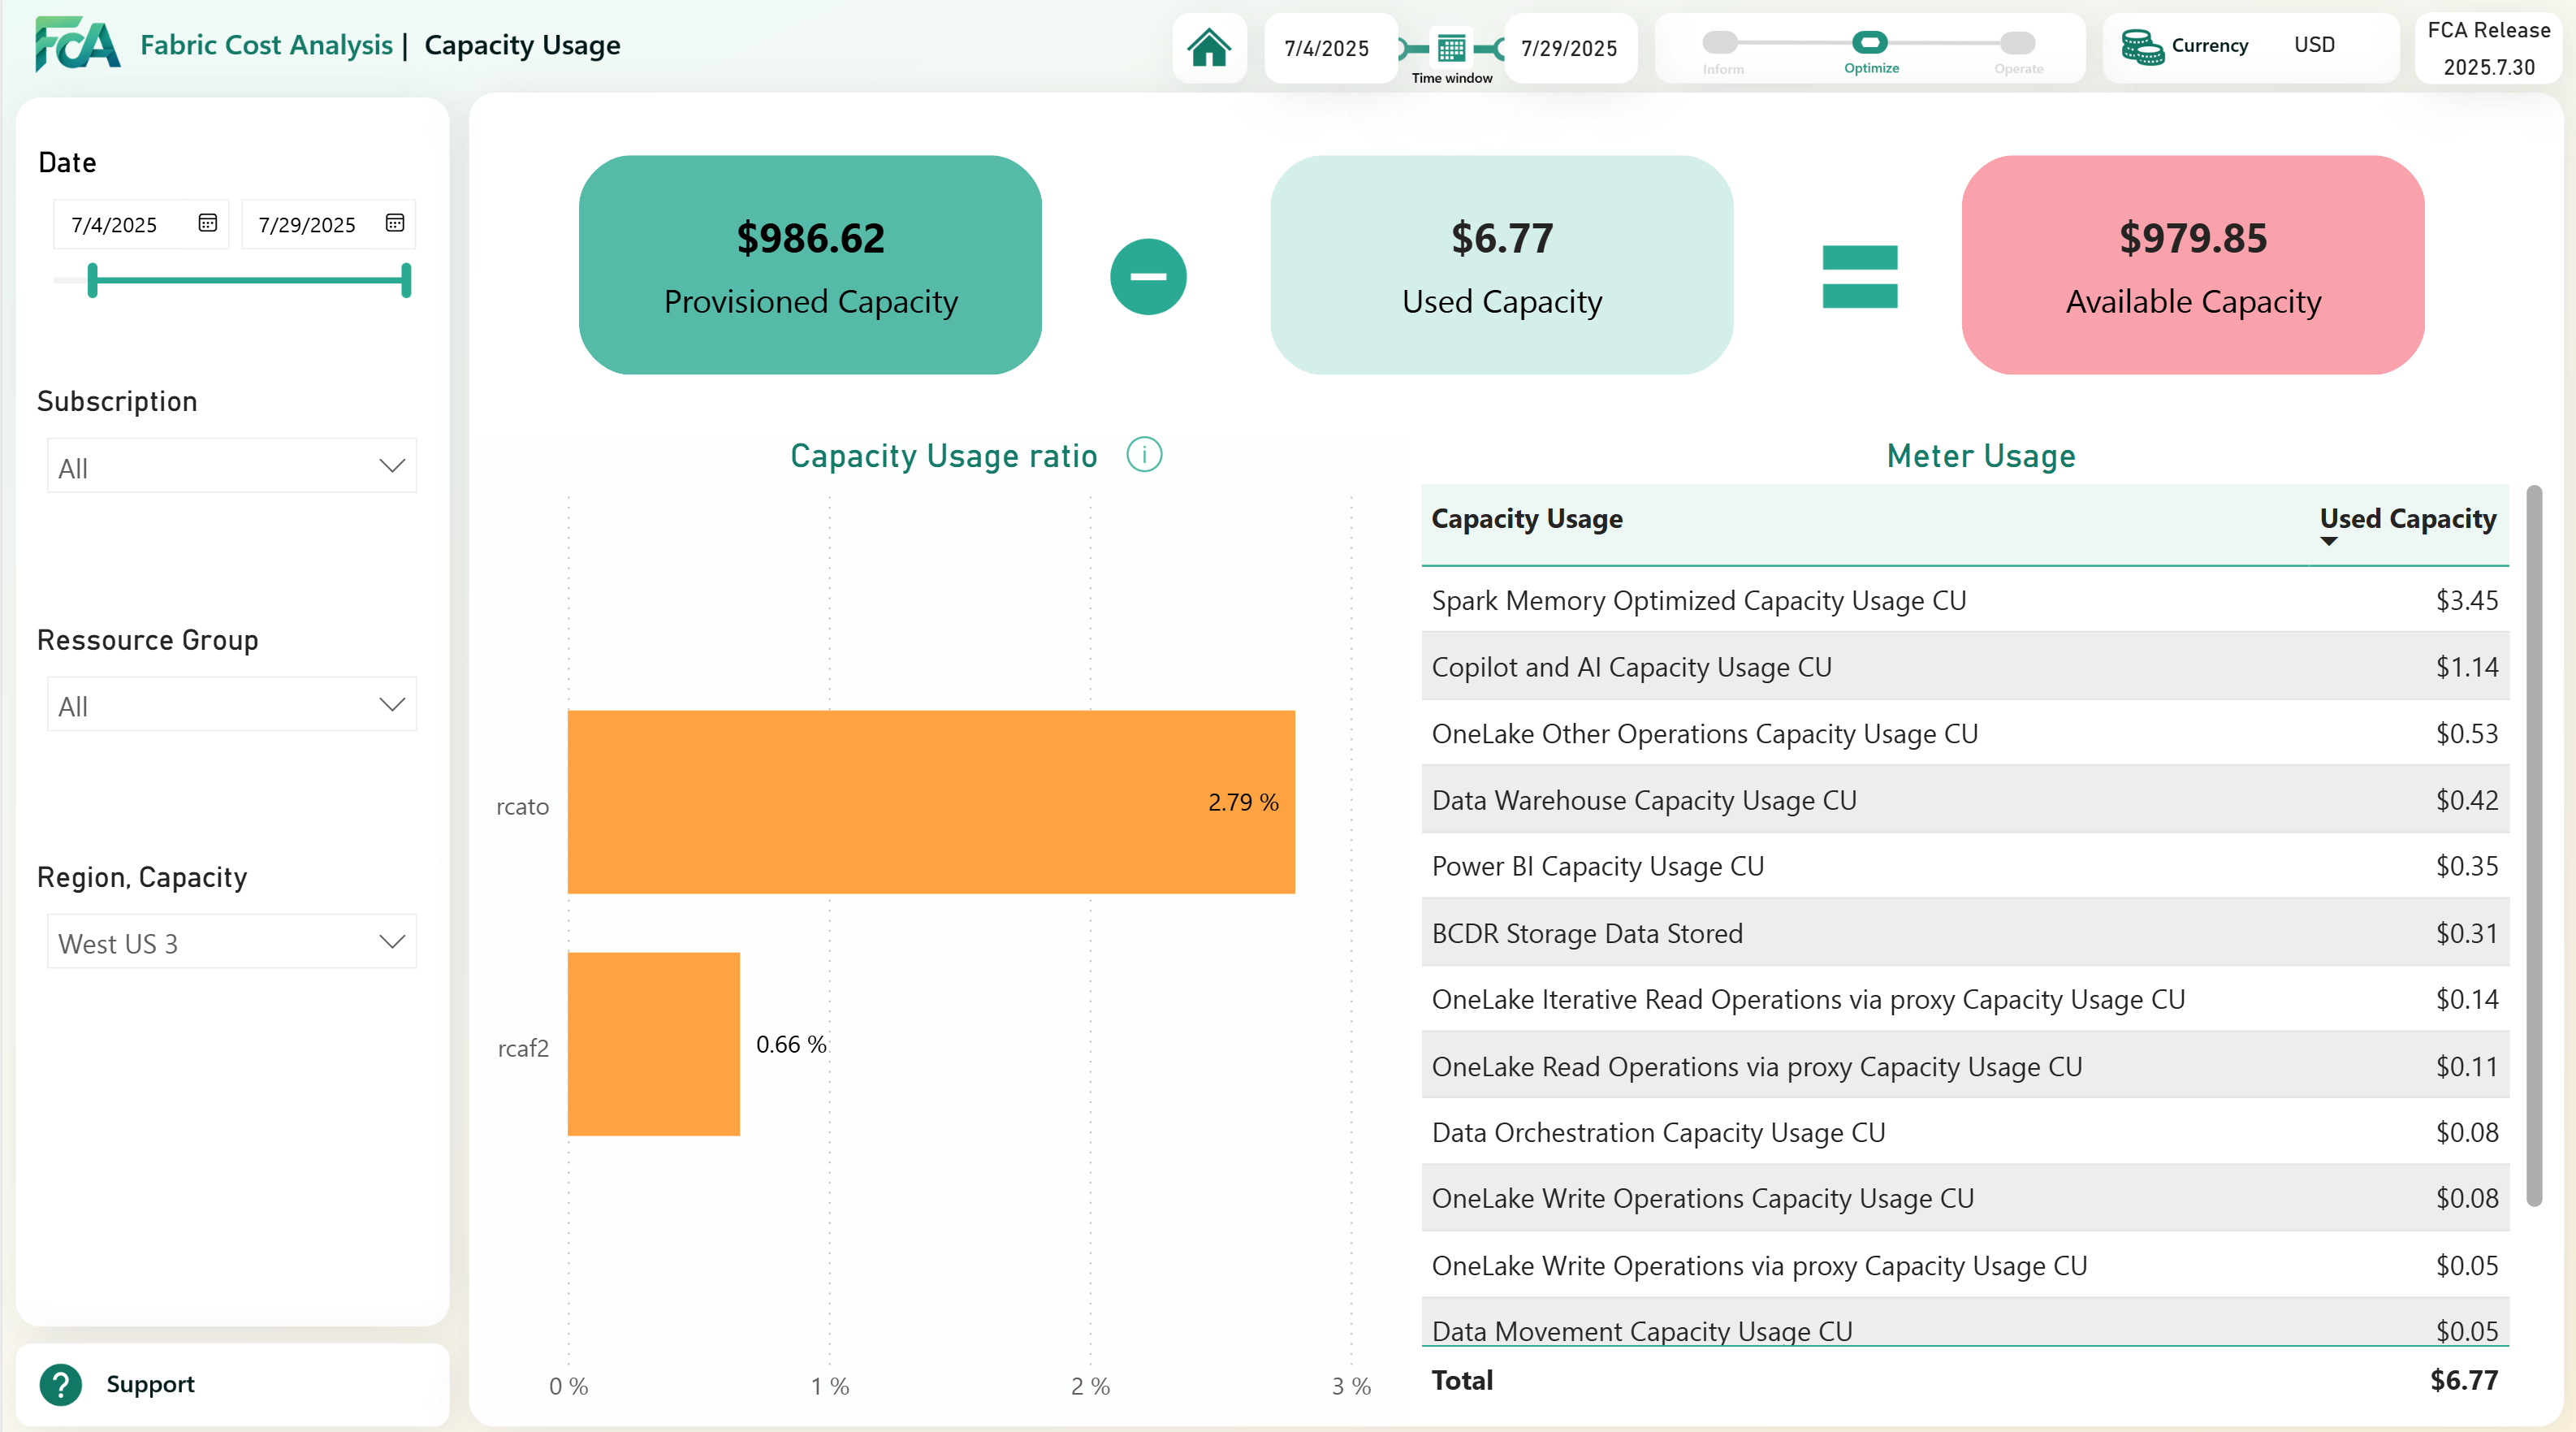Switch the mode to Inform
The height and width of the screenshot is (1432, 2576).
[1721, 42]
